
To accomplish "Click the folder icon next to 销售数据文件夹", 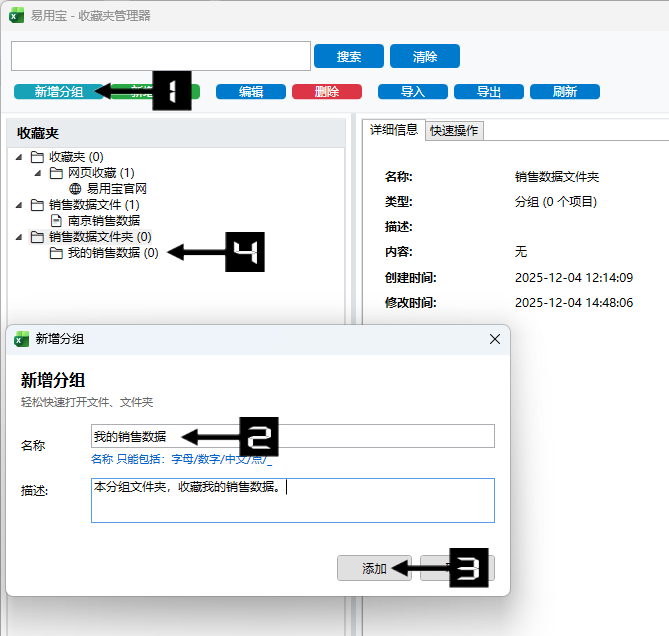I will tap(37, 237).
